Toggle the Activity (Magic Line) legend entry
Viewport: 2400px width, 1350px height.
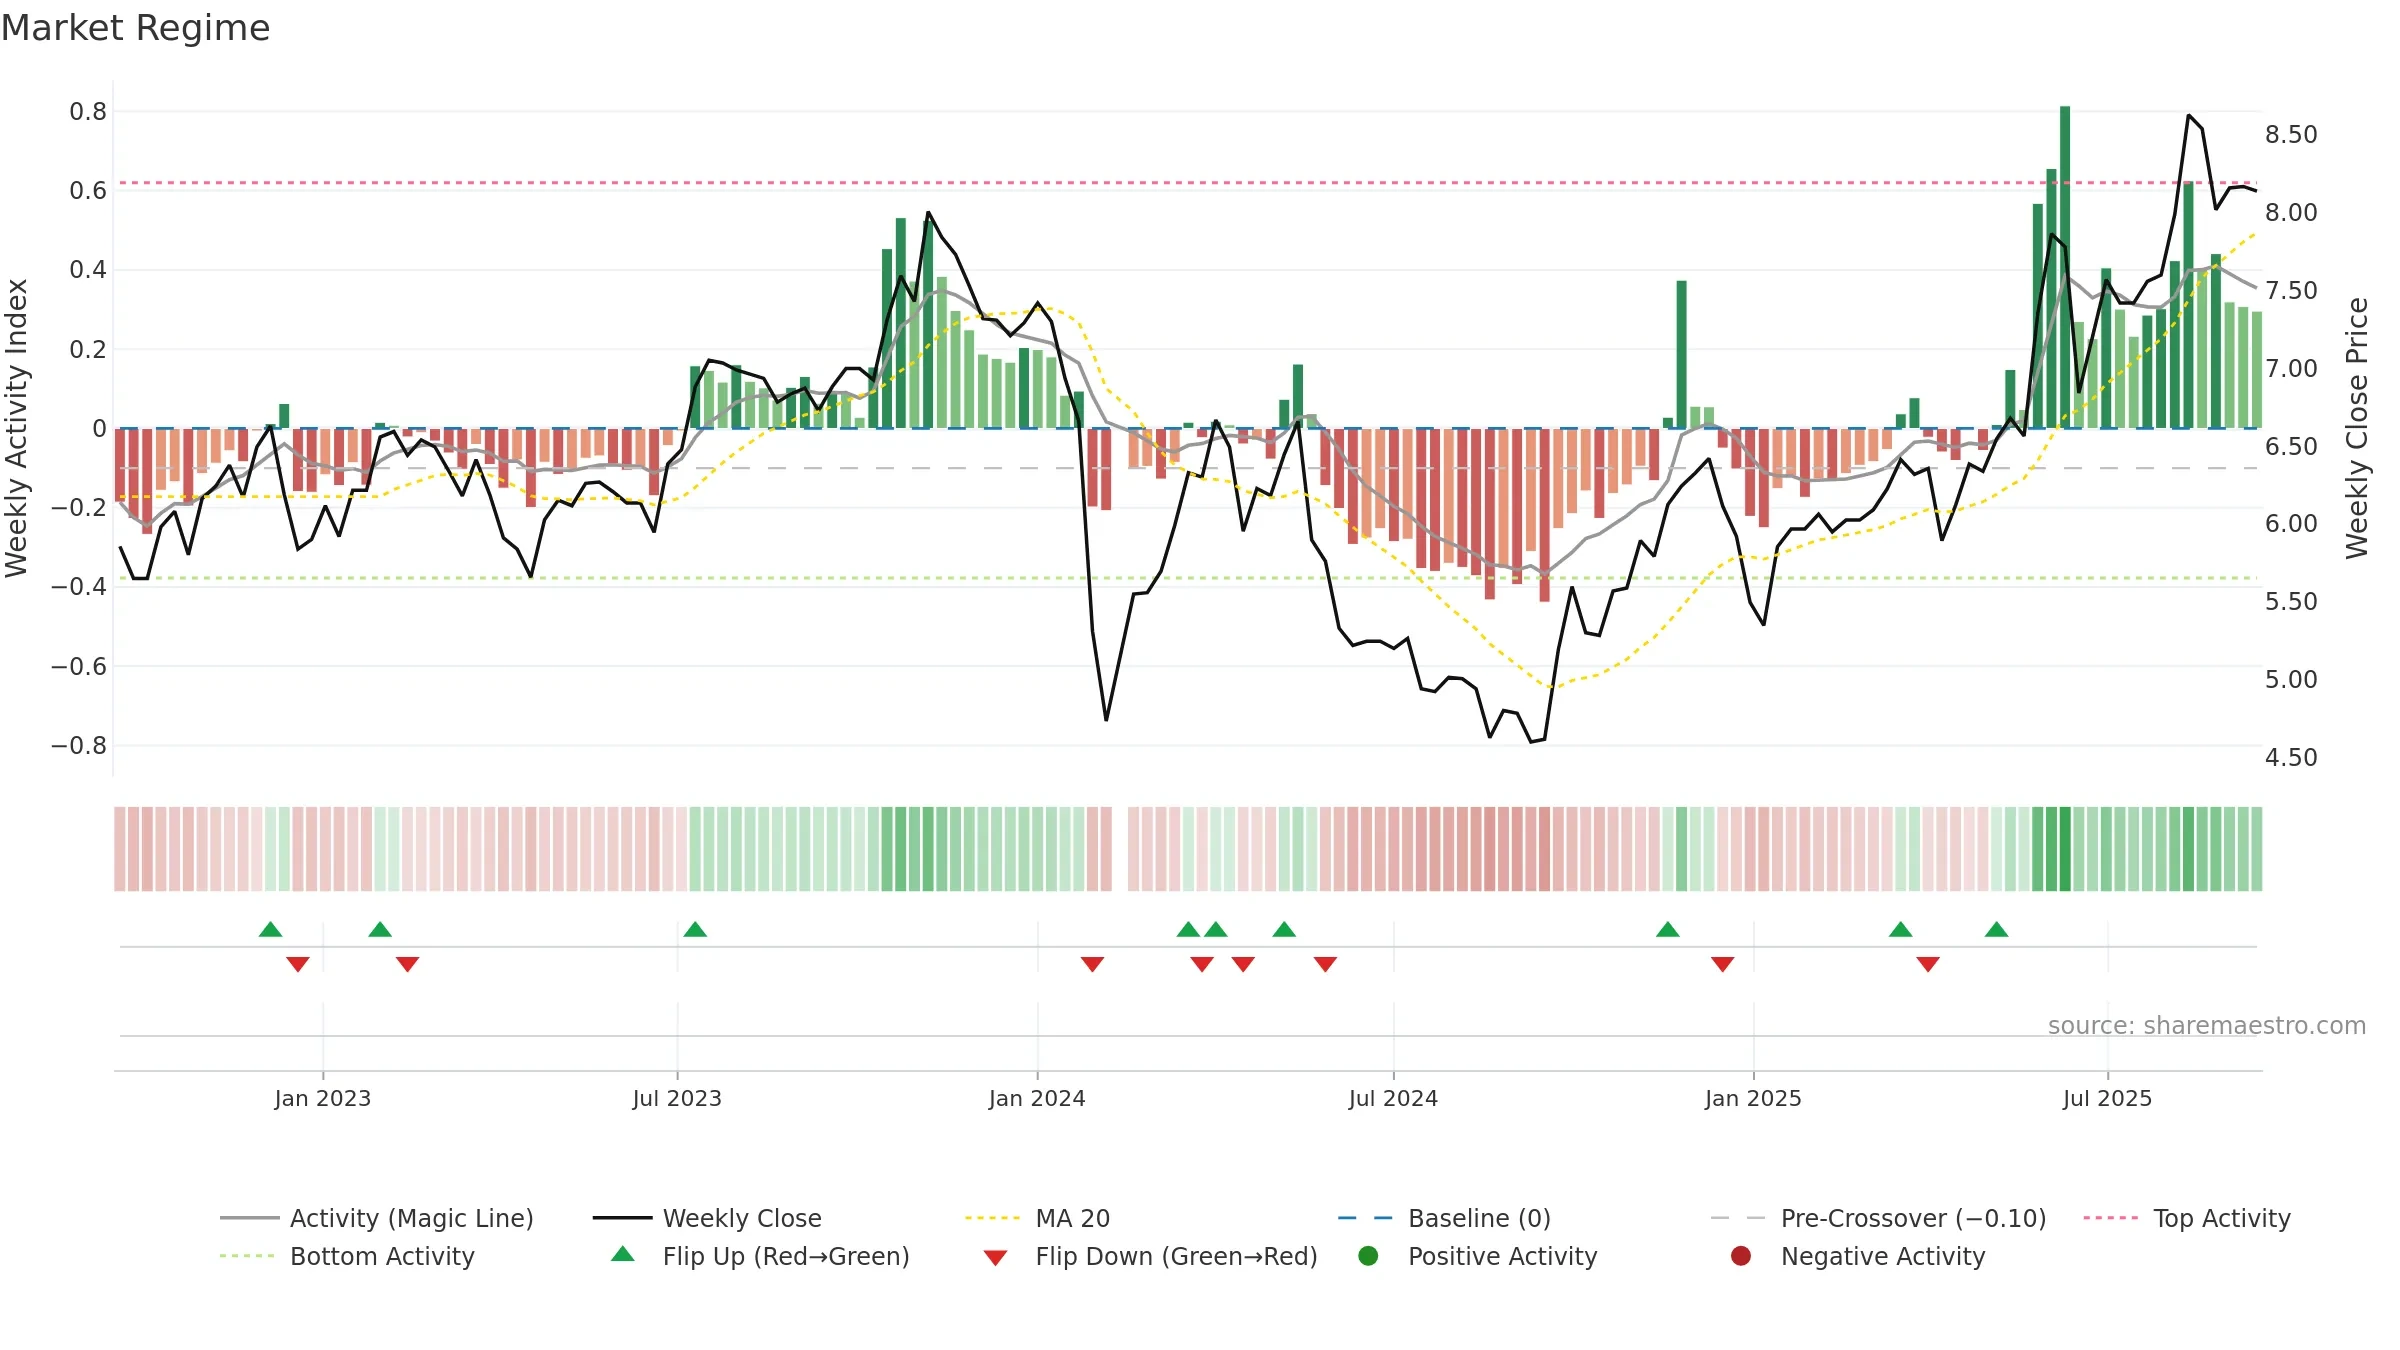coord(377,1218)
